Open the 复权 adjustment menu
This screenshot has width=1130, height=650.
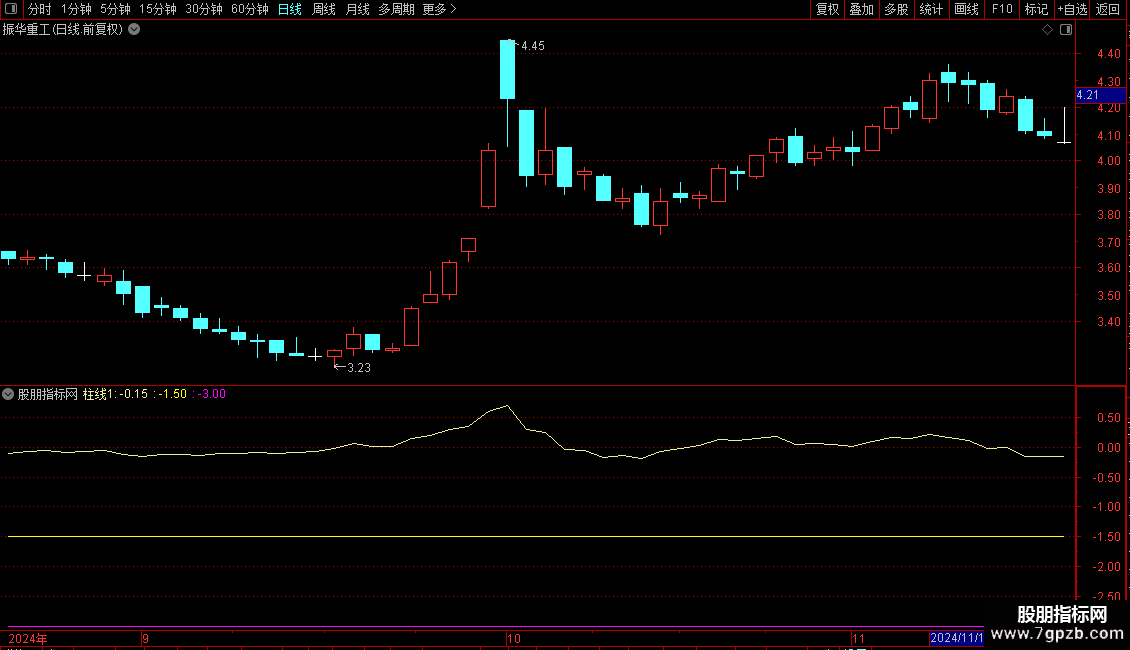tap(827, 9)
